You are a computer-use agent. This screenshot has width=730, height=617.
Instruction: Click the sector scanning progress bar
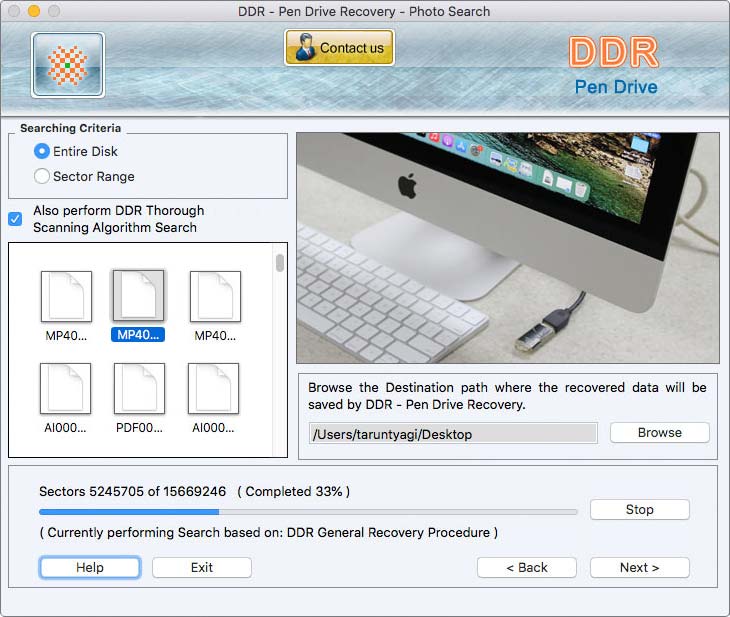[308, 512]
